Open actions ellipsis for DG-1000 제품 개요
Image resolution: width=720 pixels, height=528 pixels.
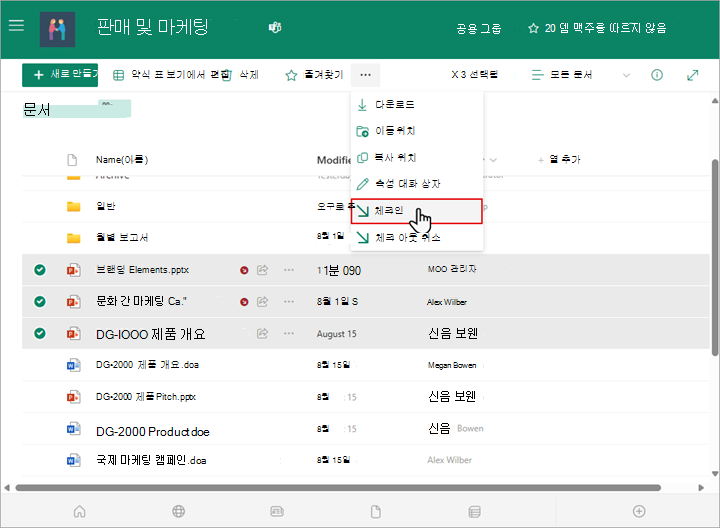pyautogui.click(x=289, y=333)
